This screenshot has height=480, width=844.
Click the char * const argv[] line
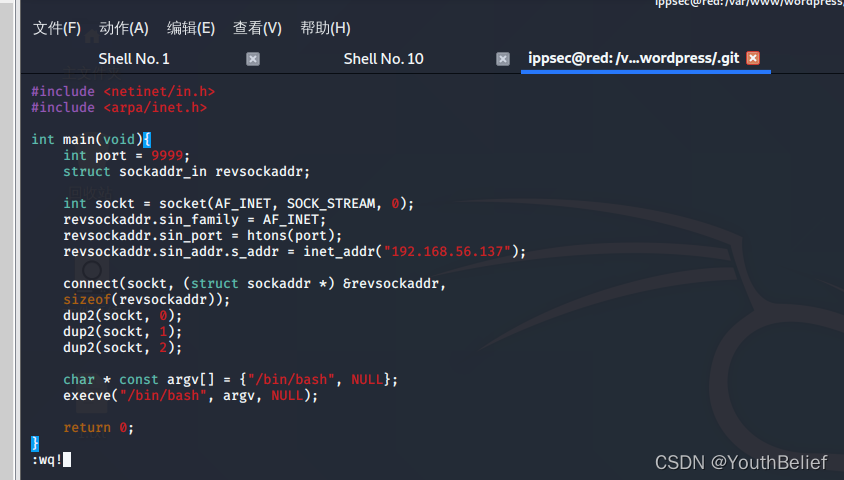[230, 379]
